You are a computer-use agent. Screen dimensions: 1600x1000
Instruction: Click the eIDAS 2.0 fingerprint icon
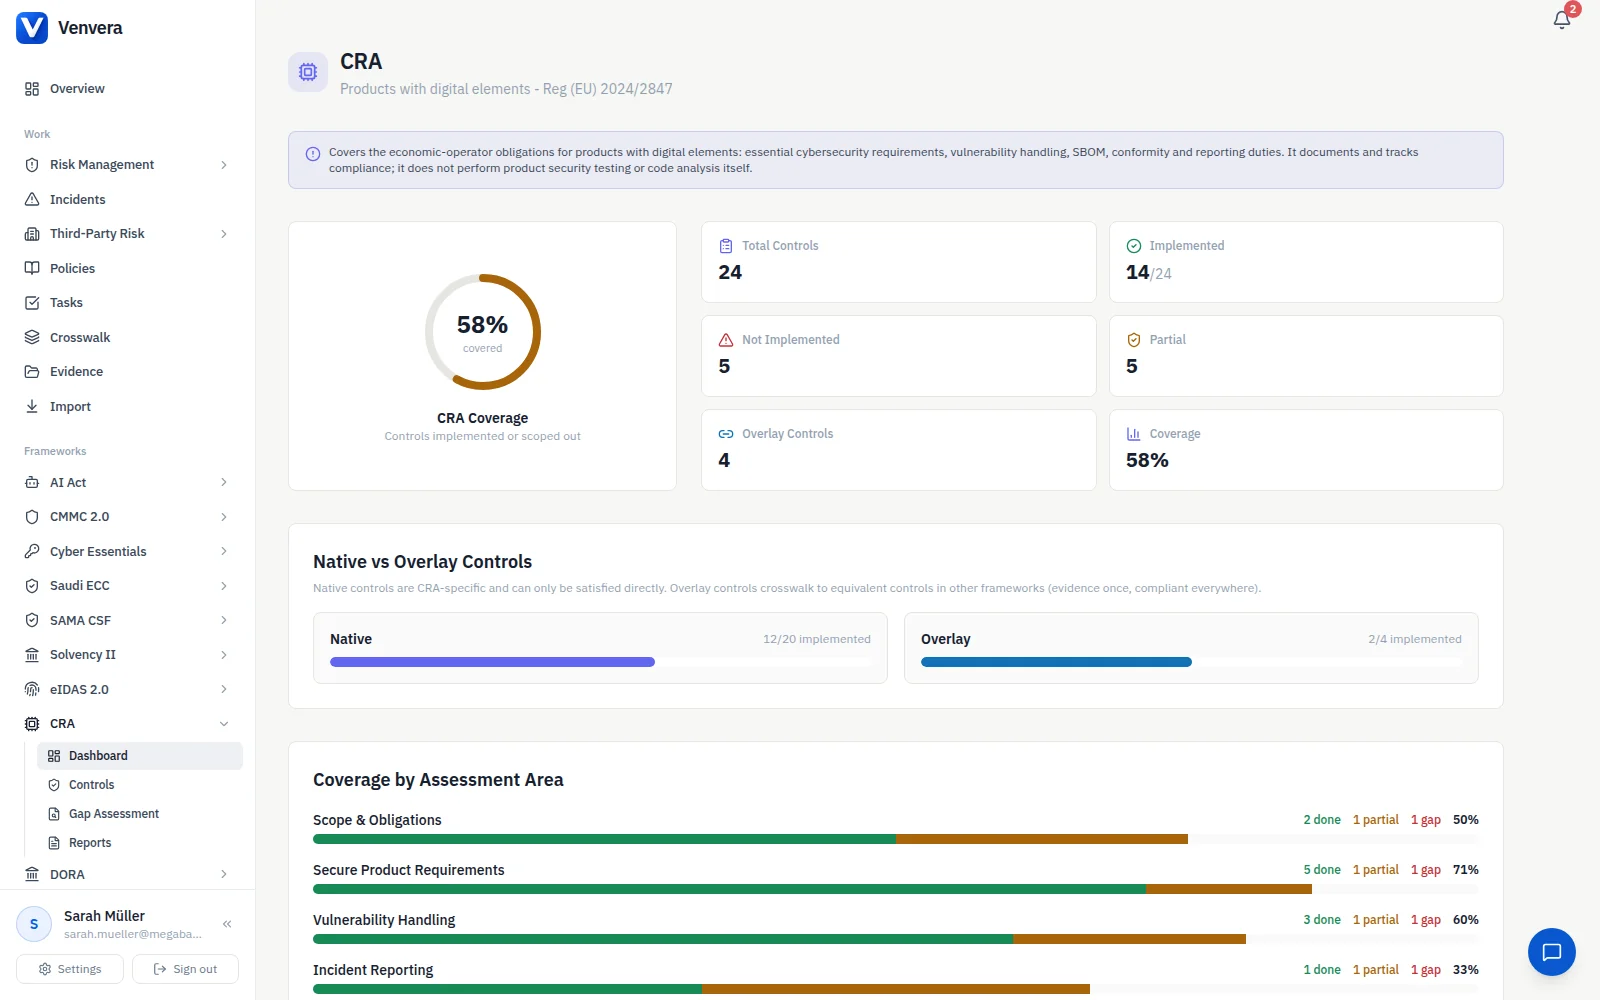(x=32, y=690)
